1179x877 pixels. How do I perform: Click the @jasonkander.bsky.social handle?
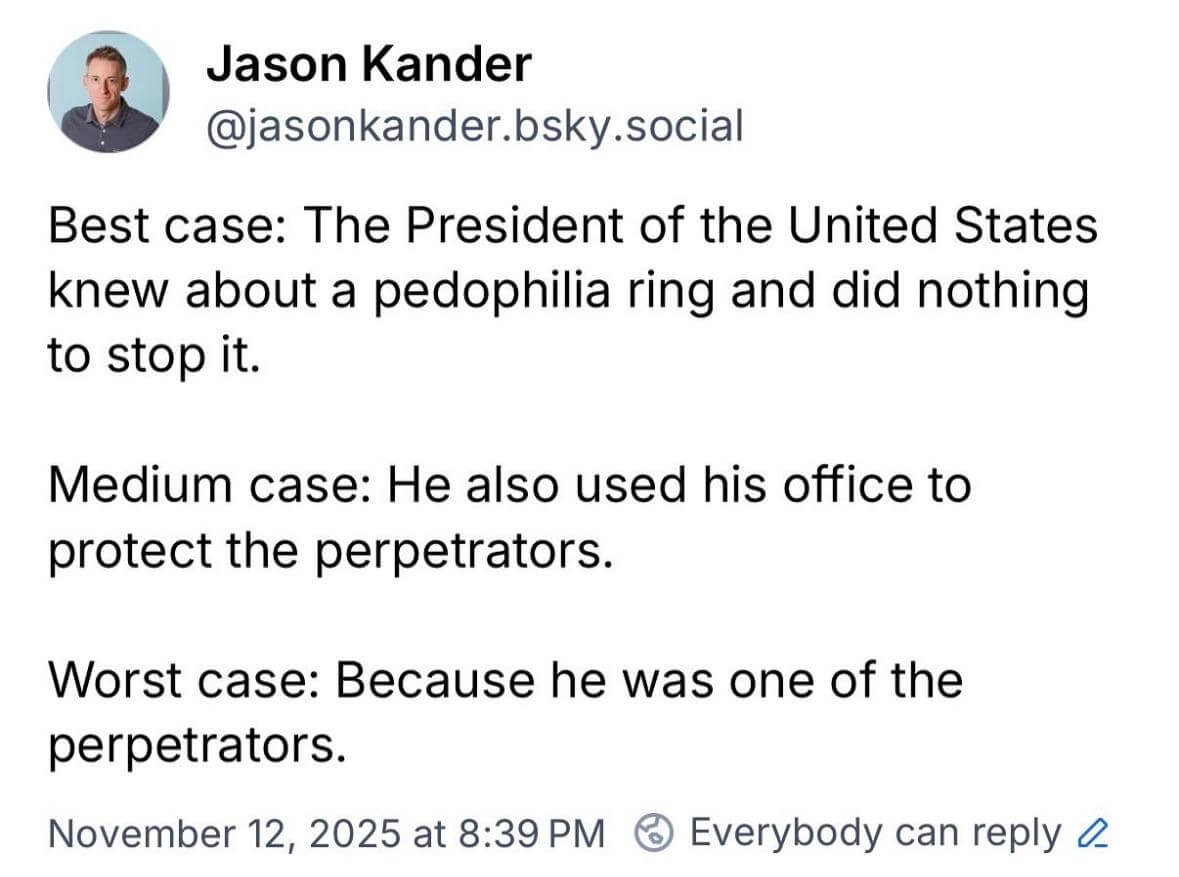tap(475, 126)
